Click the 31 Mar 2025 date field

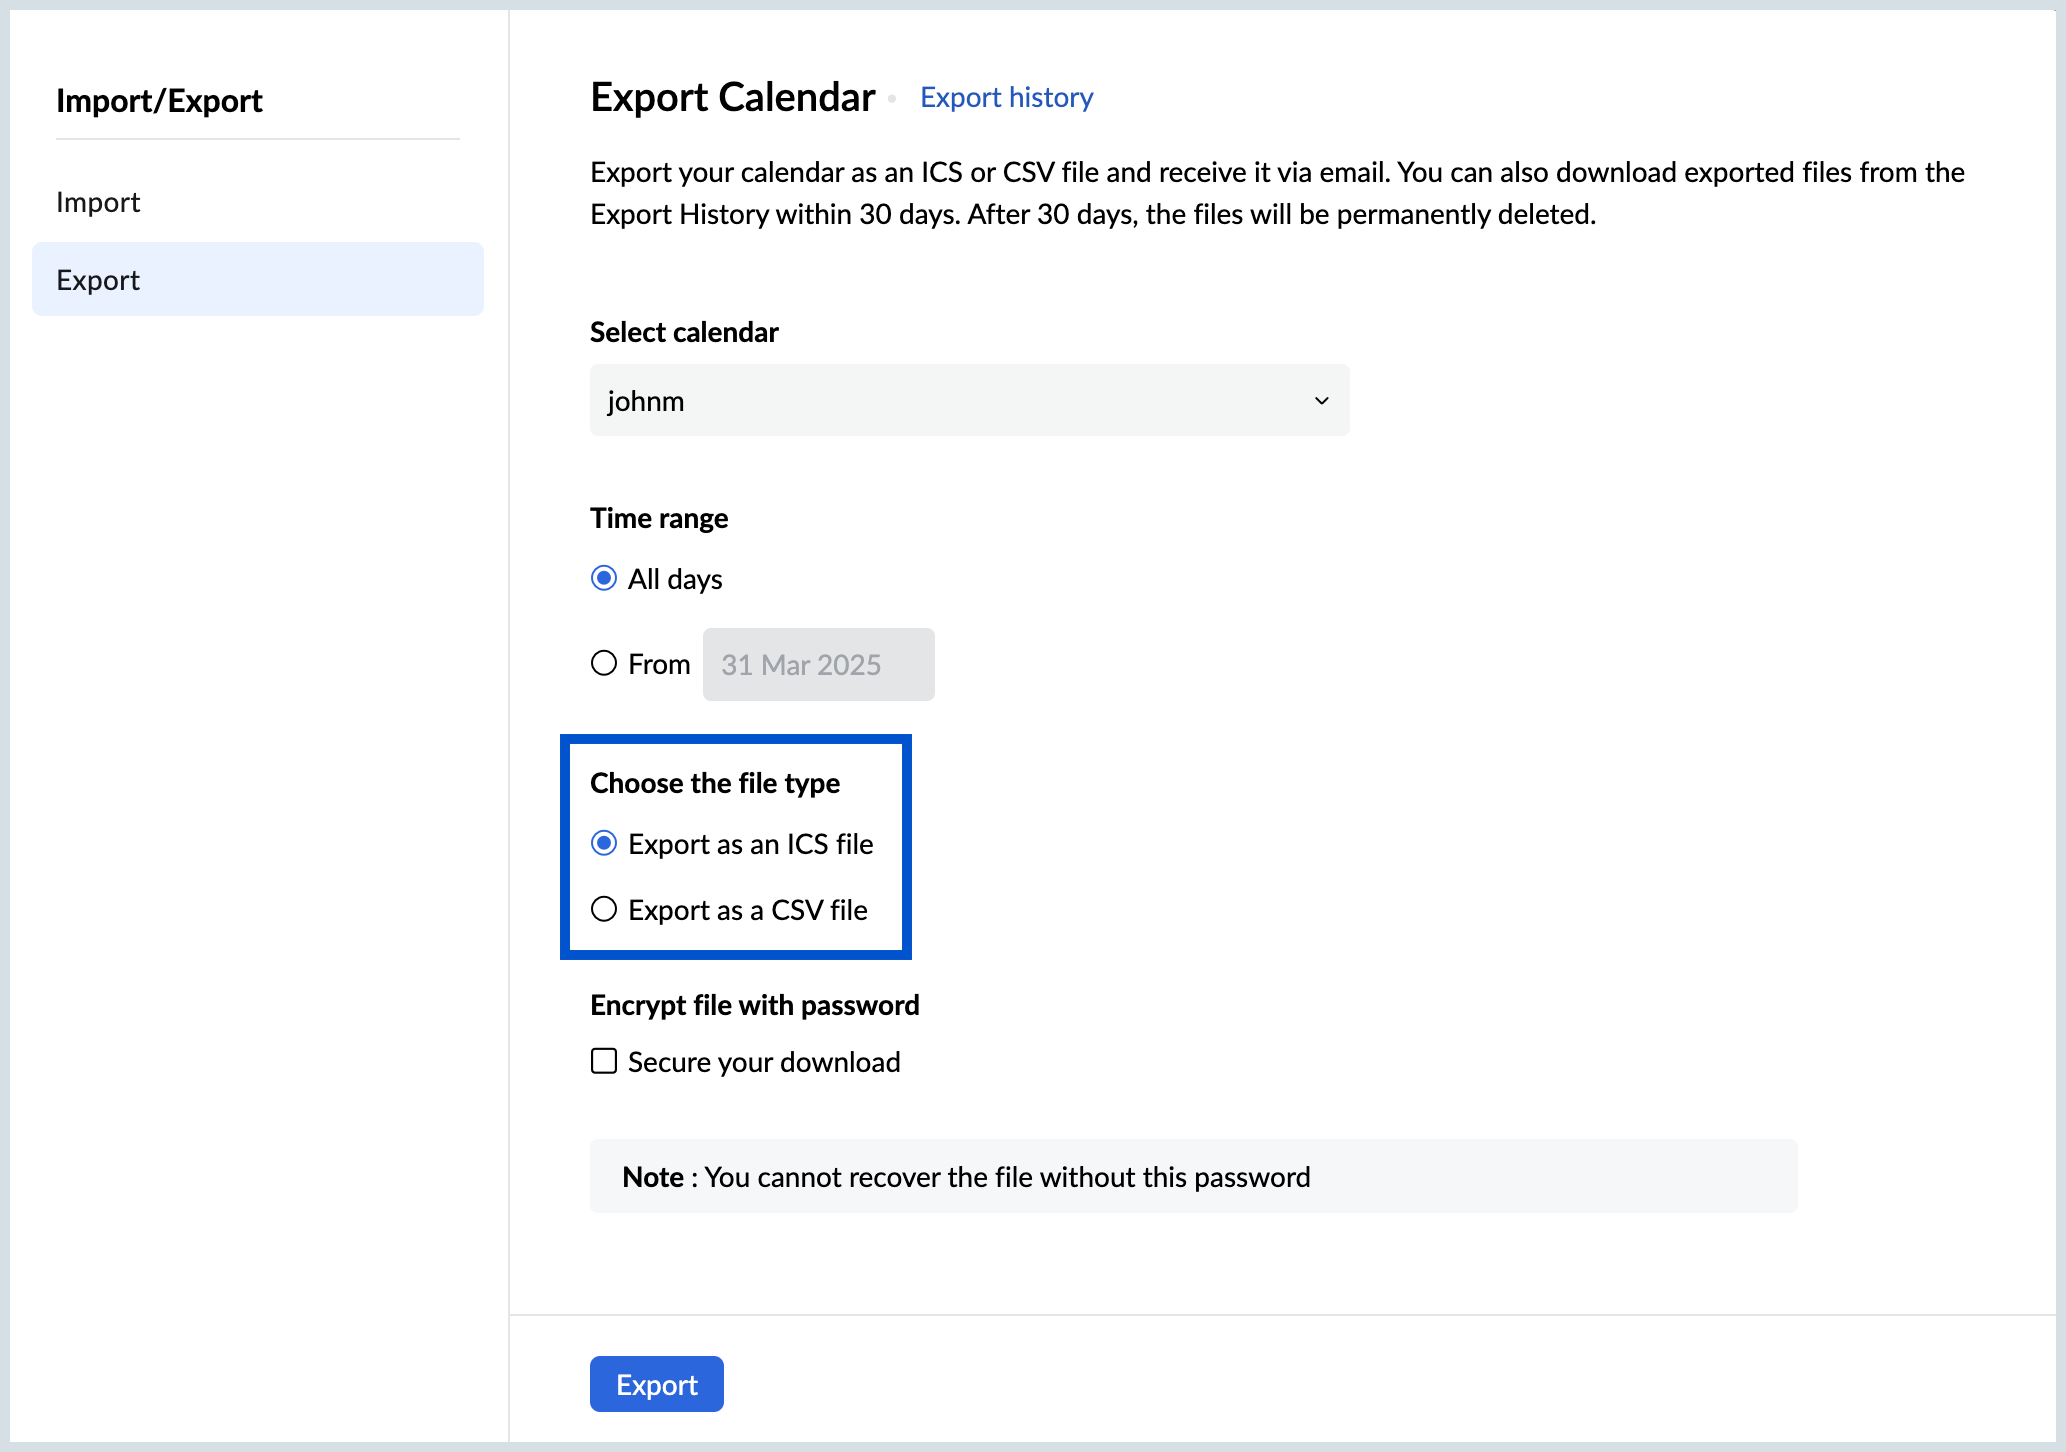pos(818,664)
